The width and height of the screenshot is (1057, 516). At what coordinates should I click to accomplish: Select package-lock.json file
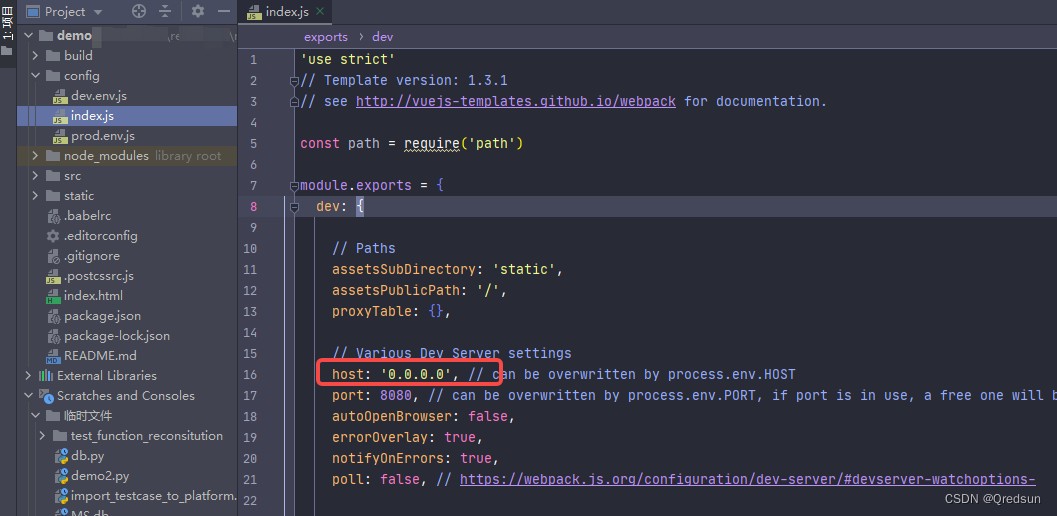117,336
